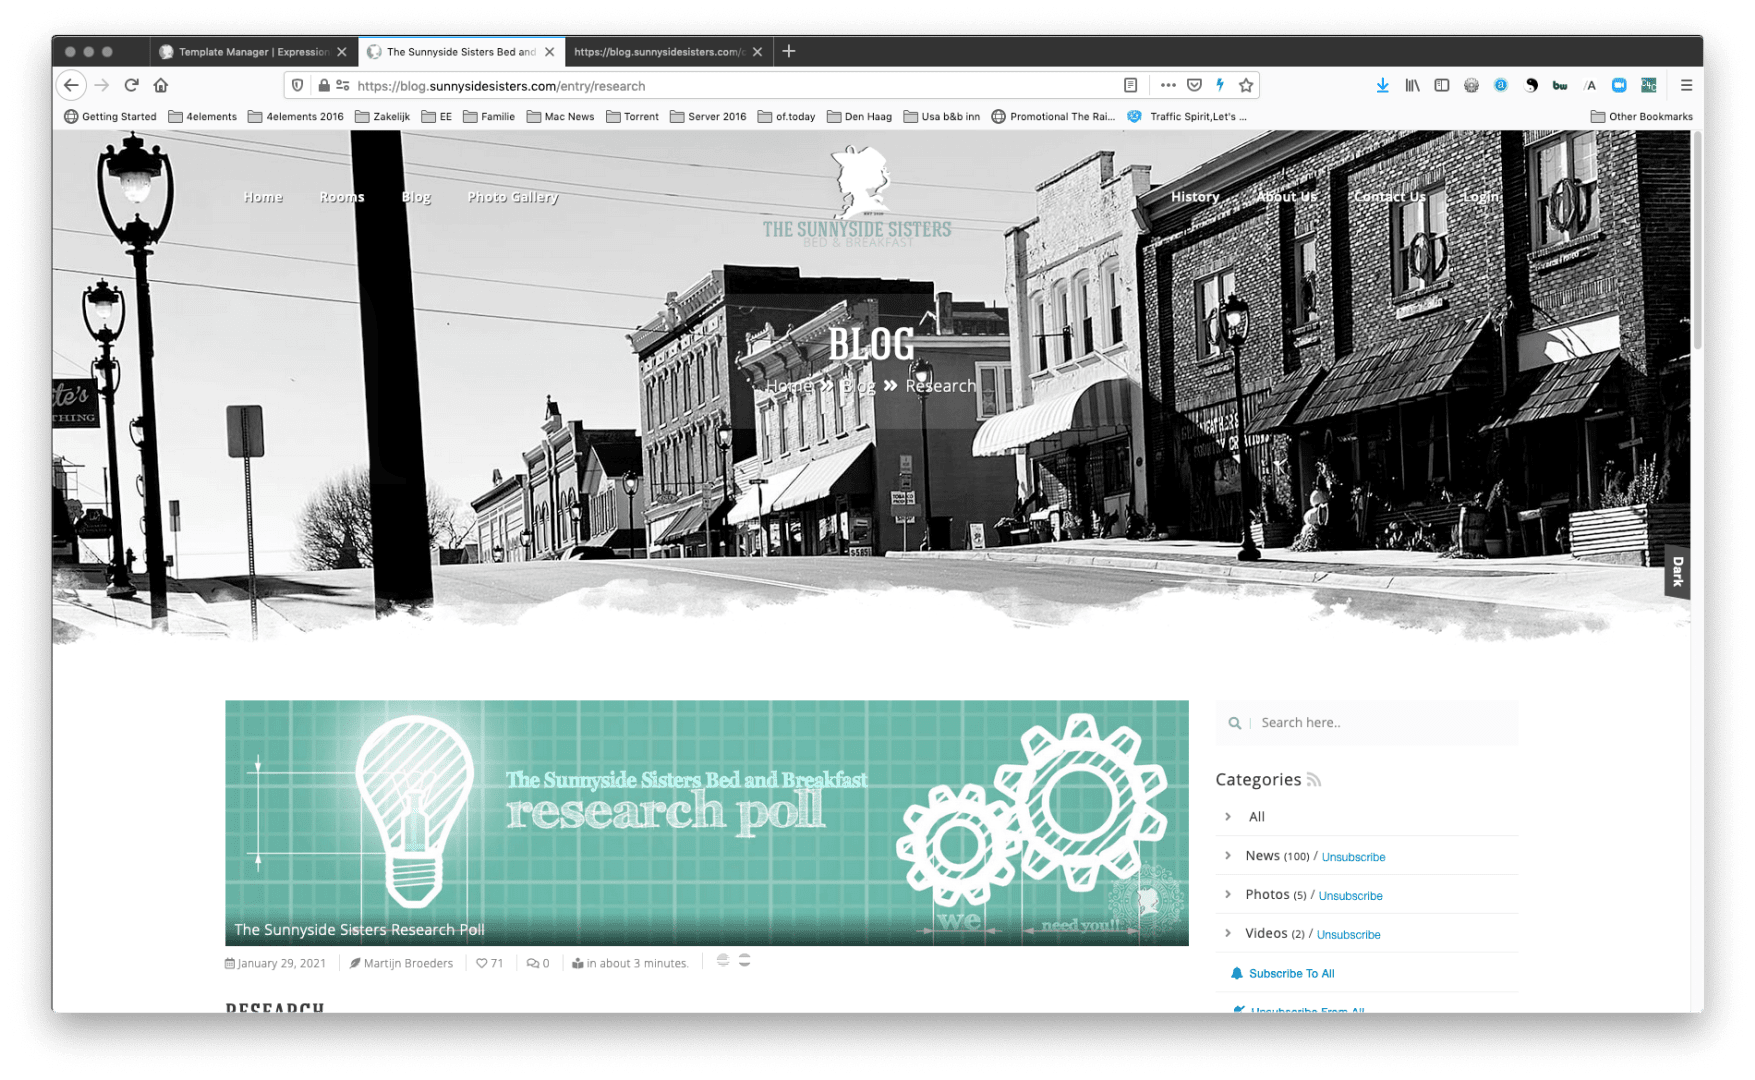Open Other Bookmarks folder
1755x1080 pixels.
[1641, 116]
